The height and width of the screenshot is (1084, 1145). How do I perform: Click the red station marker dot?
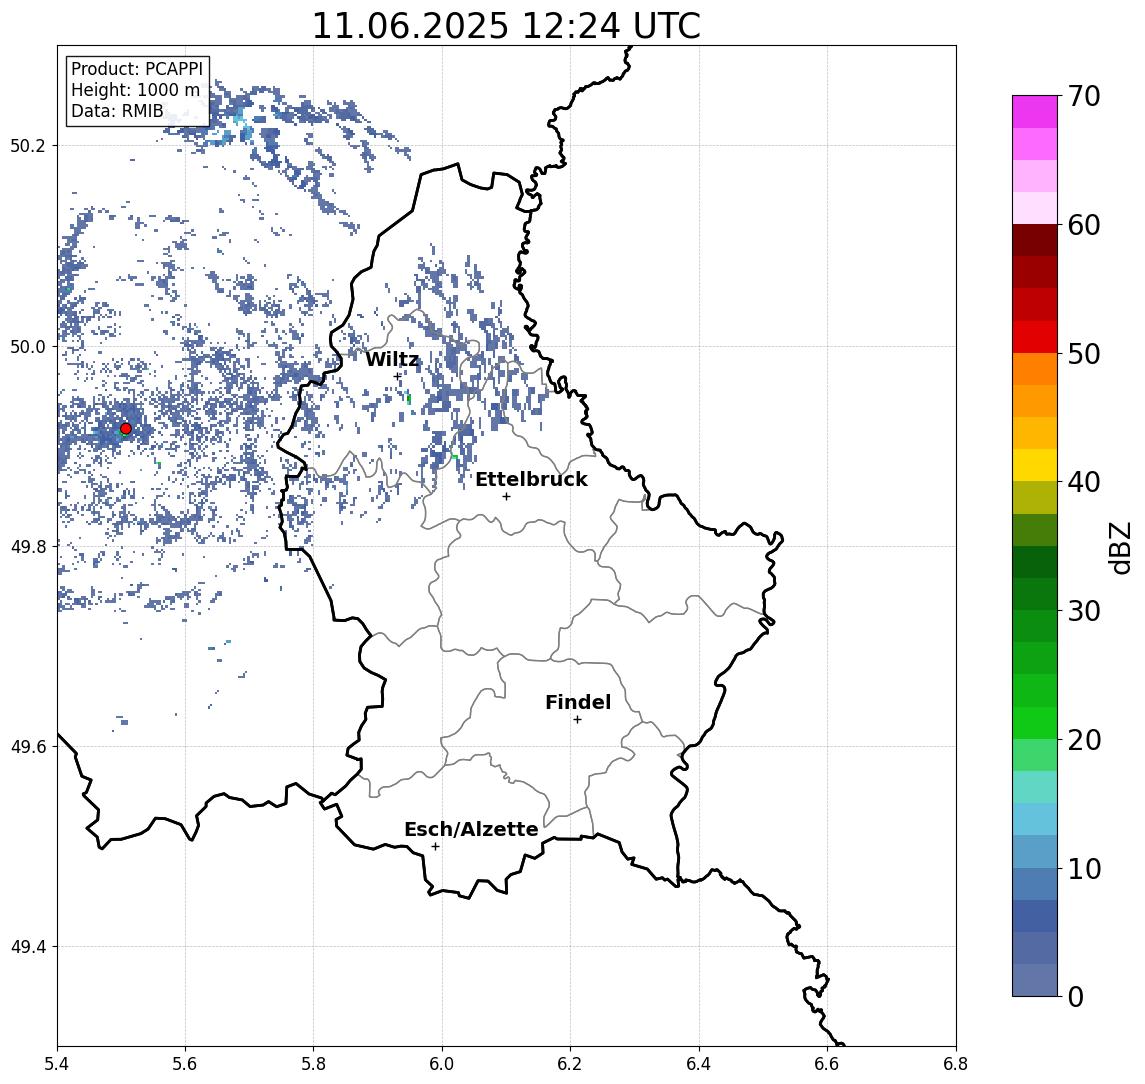126,429
